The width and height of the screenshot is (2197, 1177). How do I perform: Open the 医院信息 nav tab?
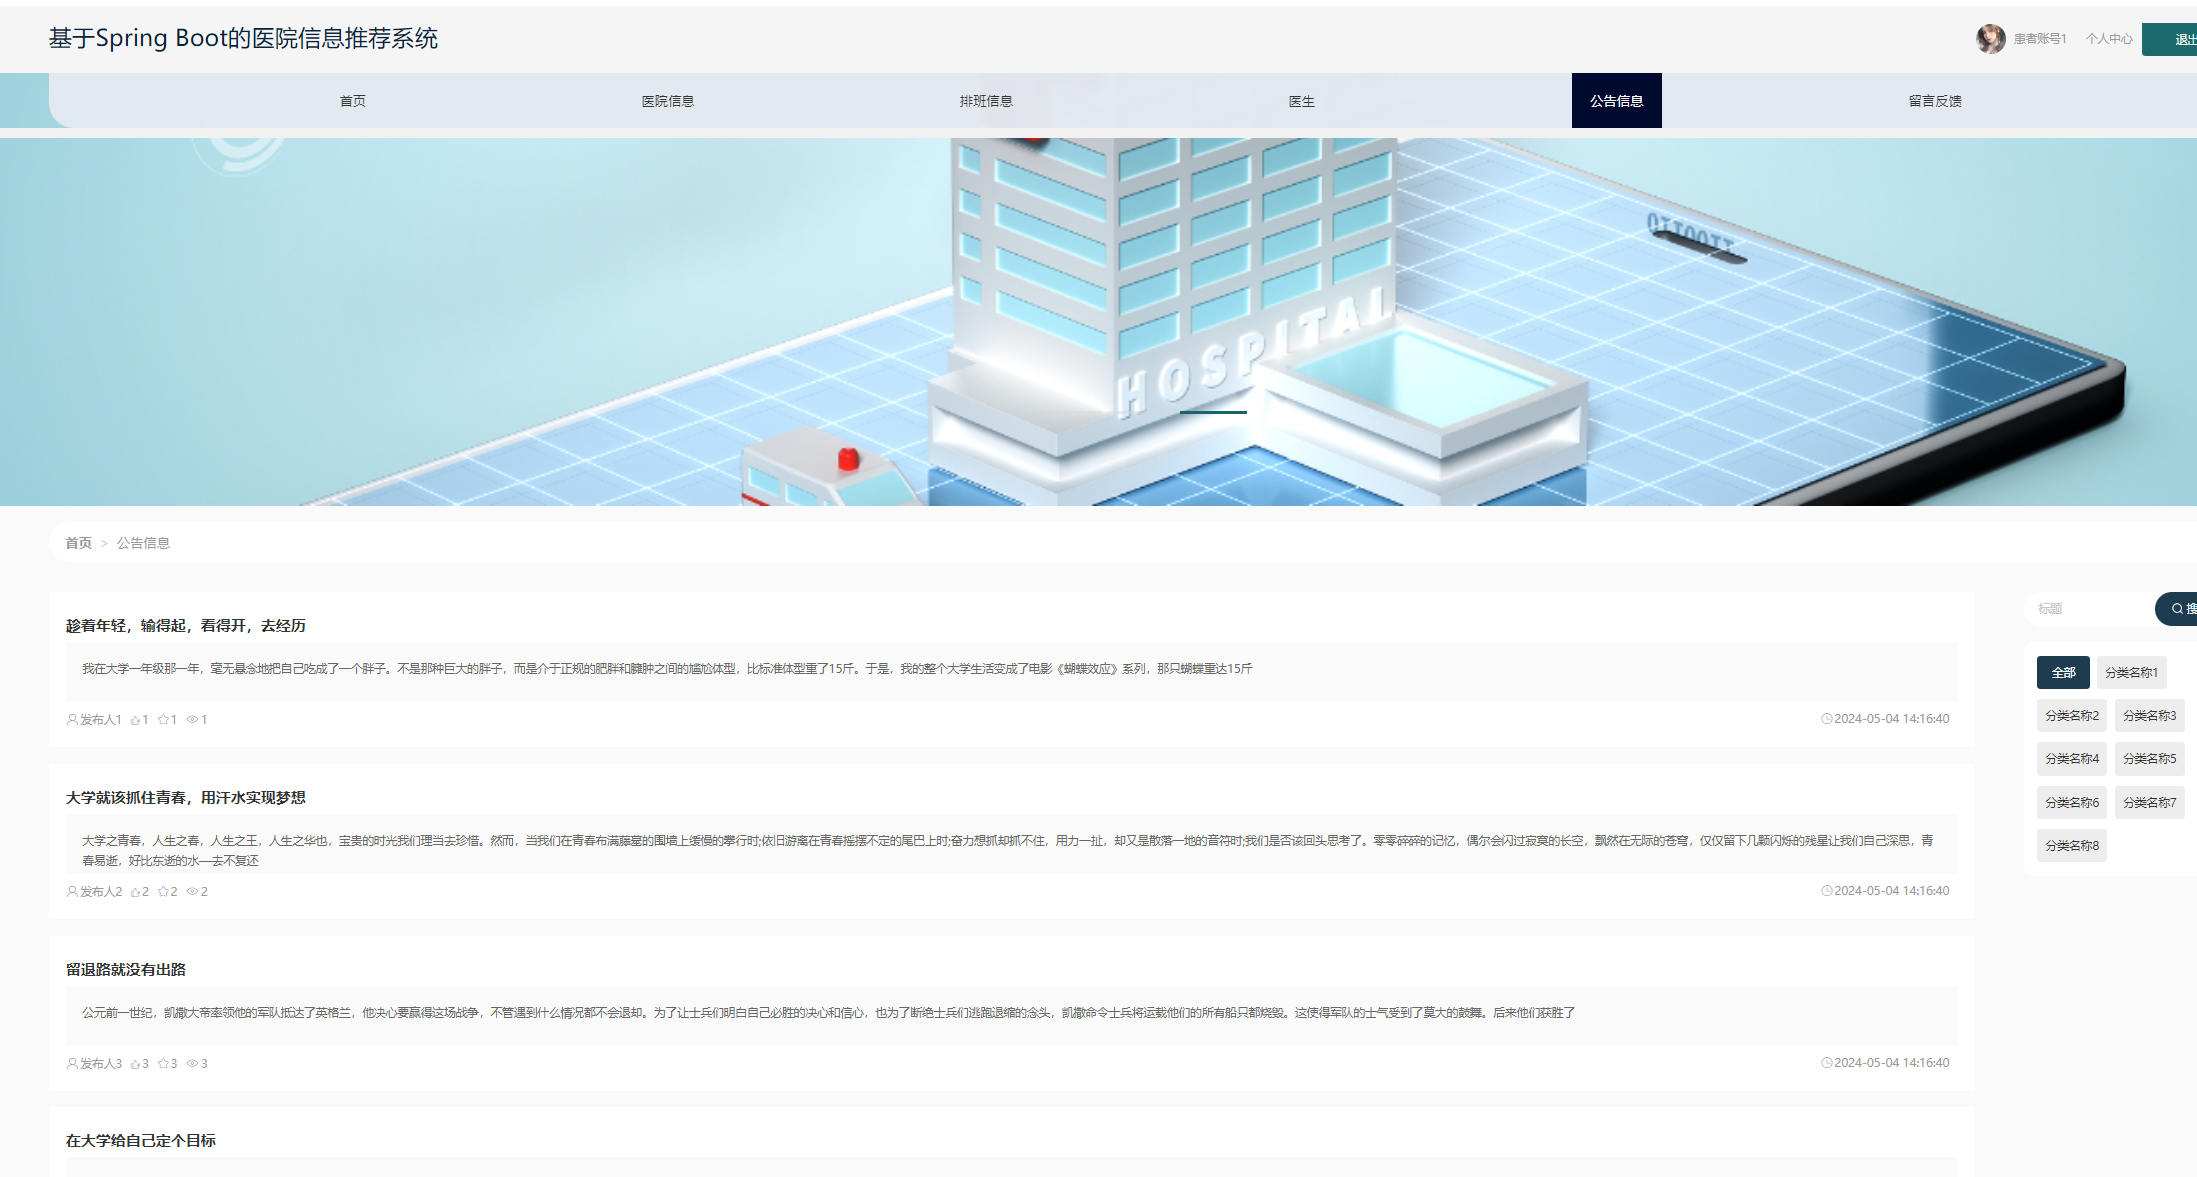point(668,101)
